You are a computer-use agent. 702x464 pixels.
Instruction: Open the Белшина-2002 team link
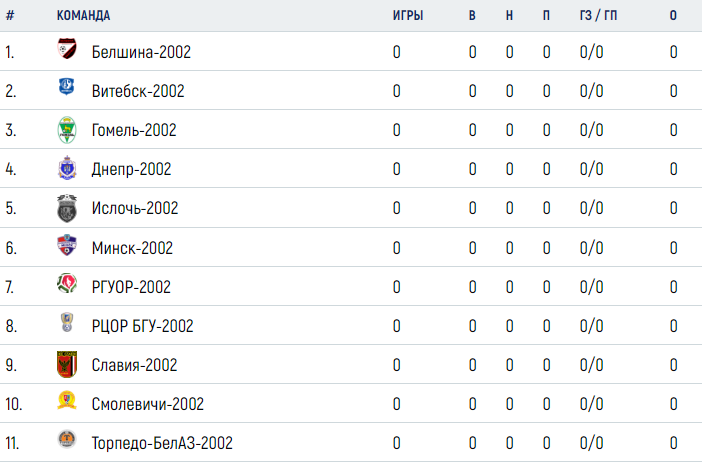(x=141, y=52)
